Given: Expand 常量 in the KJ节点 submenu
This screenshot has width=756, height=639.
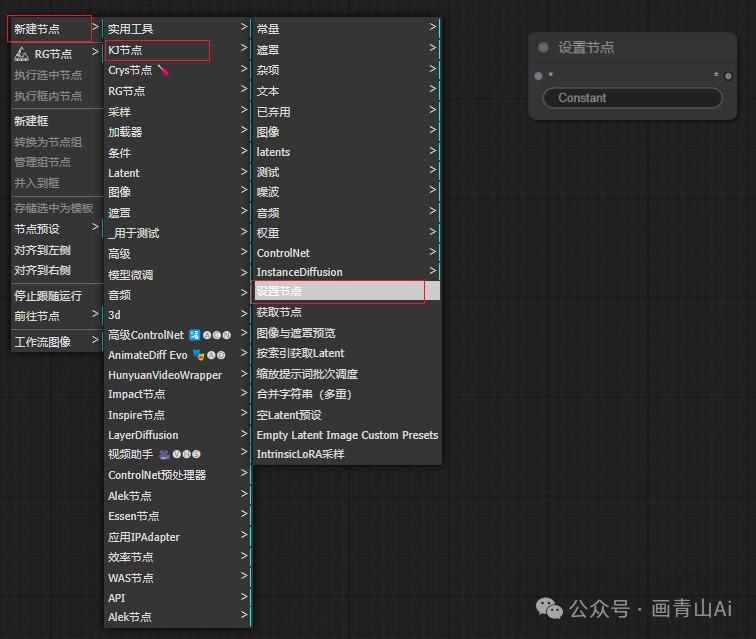Looking at the screenshot, I should pos(345,29).
